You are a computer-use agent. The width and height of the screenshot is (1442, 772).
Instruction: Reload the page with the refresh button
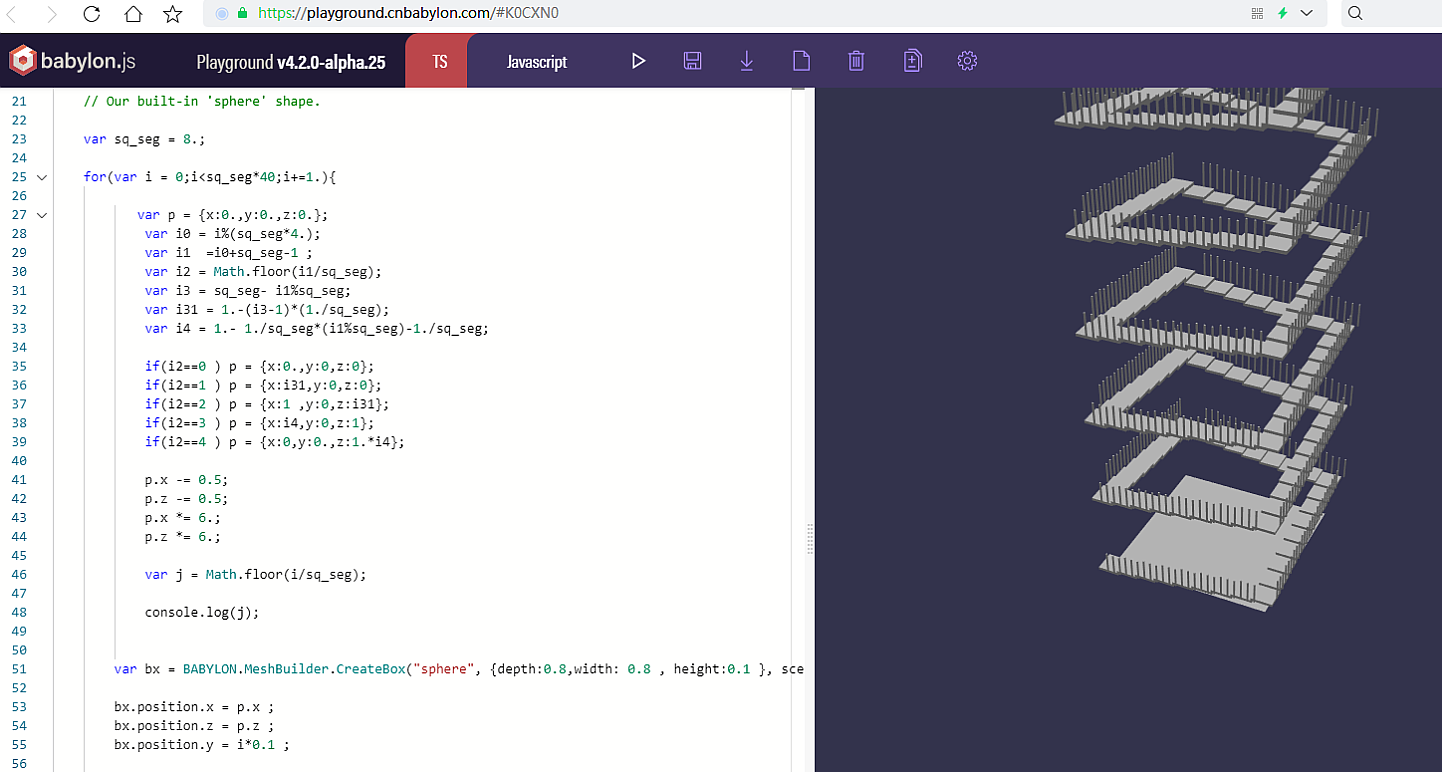(91, 14)
